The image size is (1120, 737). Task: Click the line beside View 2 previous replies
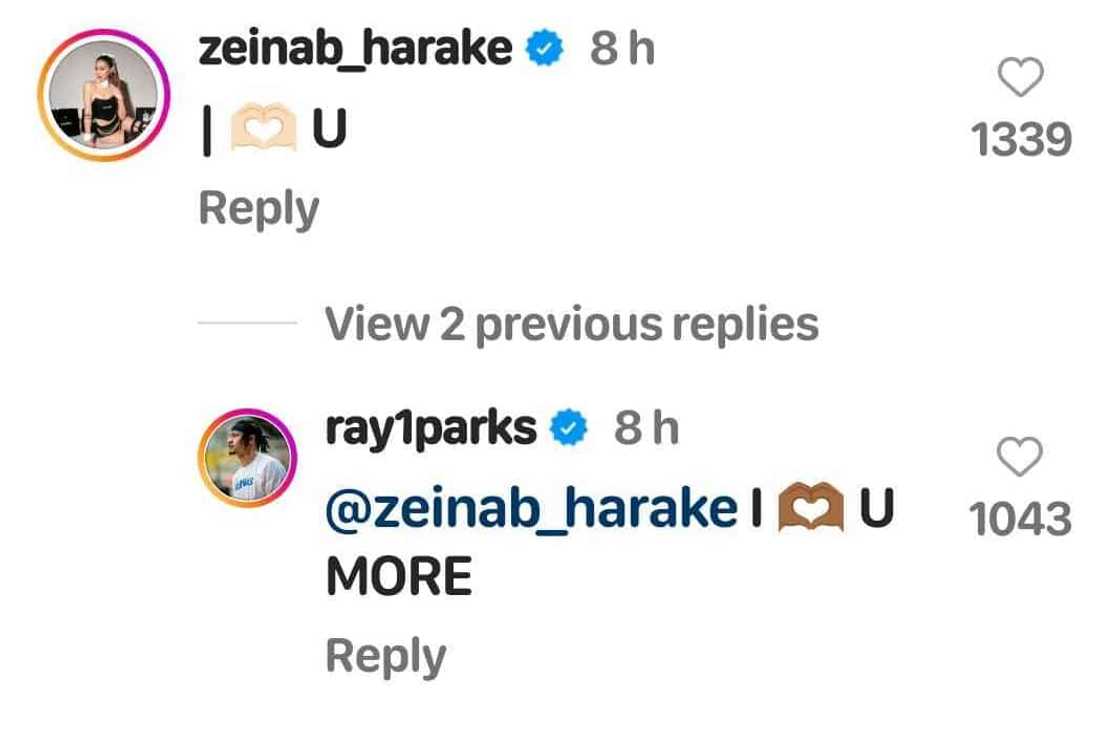click(x=247, y=323)
